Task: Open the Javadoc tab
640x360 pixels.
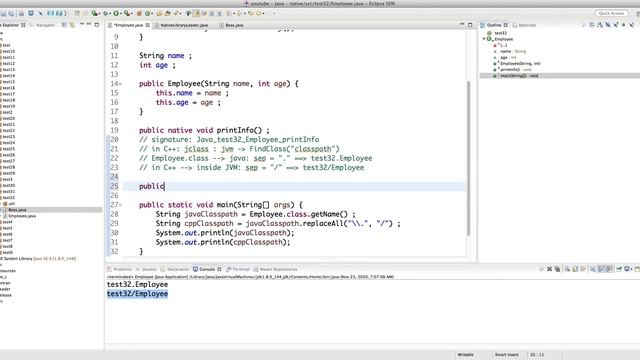Action: coord(149,269)
